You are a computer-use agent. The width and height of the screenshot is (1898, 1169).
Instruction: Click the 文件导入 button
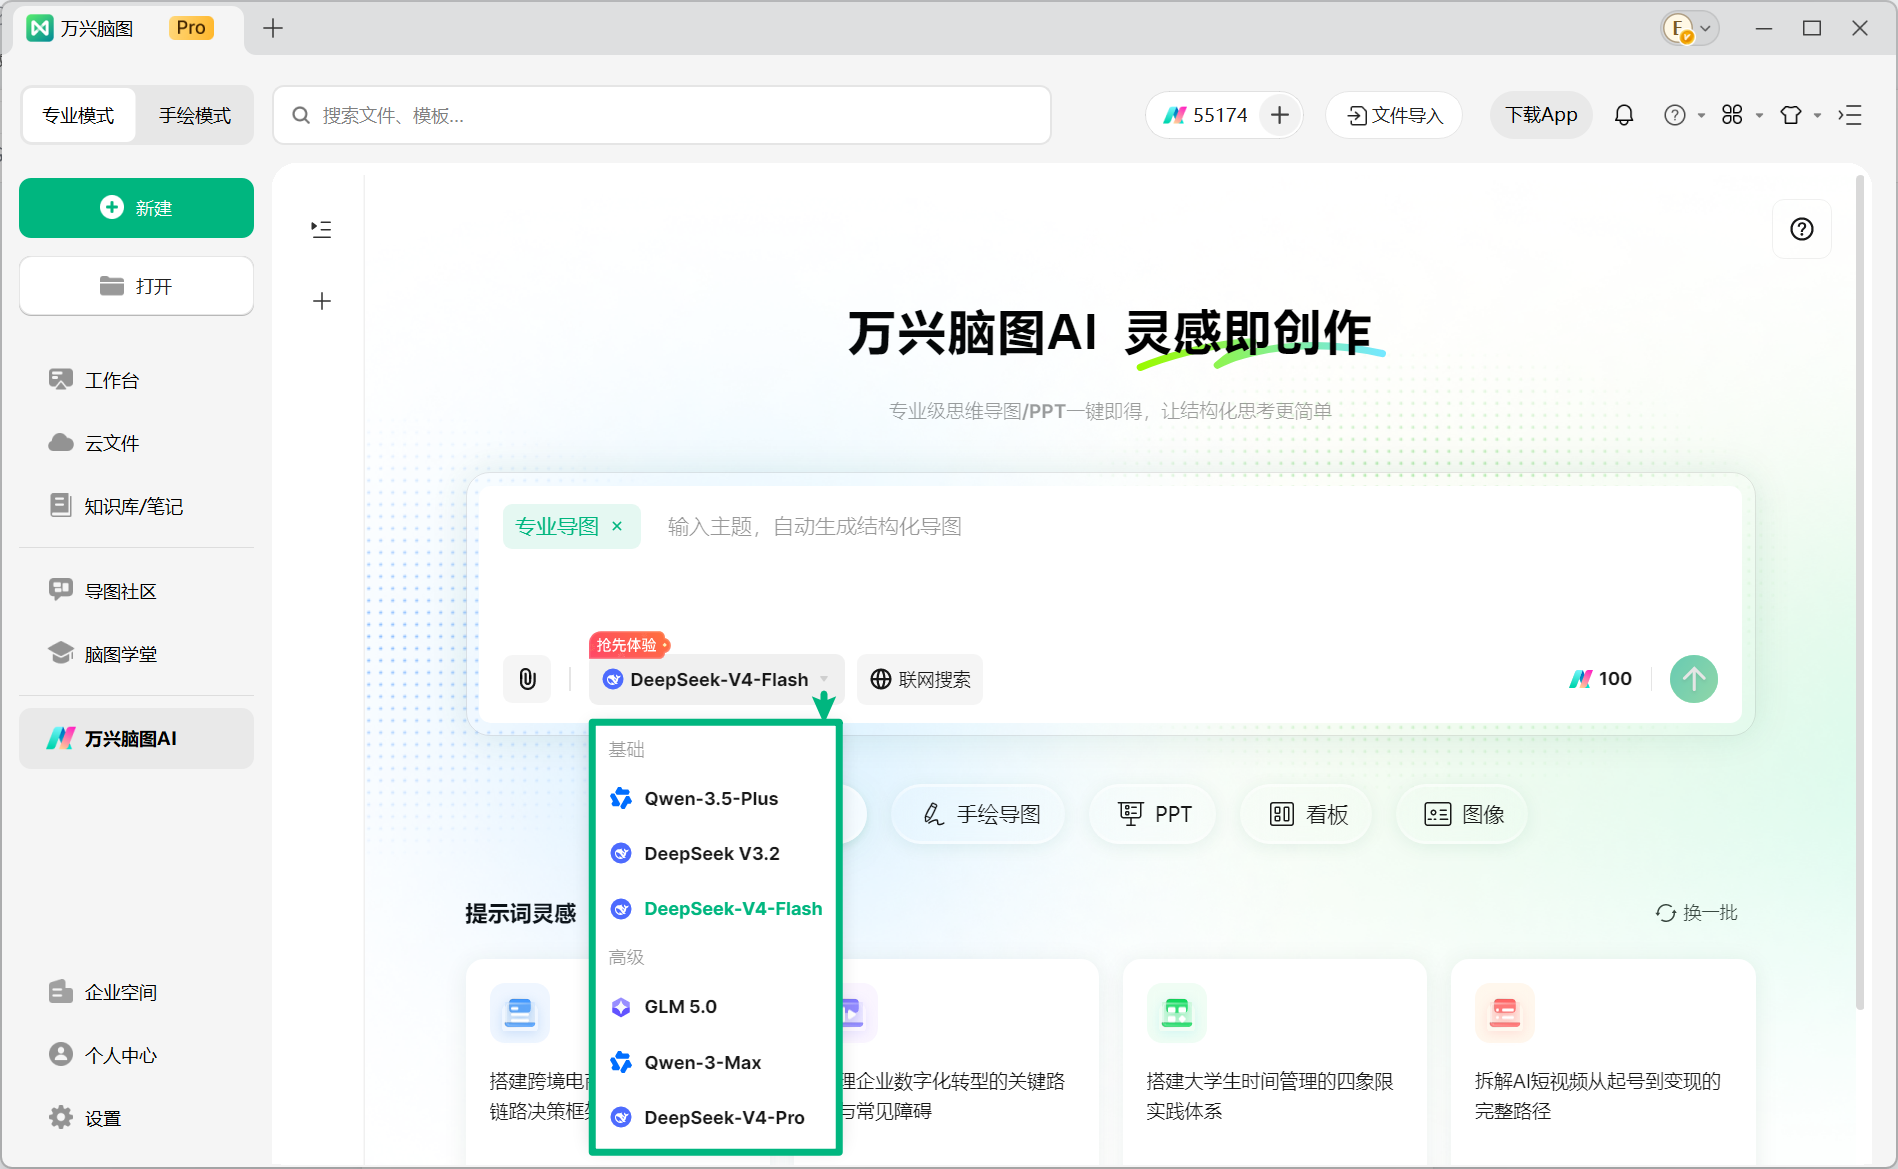pyautogui.click(x=1394, y=115)
